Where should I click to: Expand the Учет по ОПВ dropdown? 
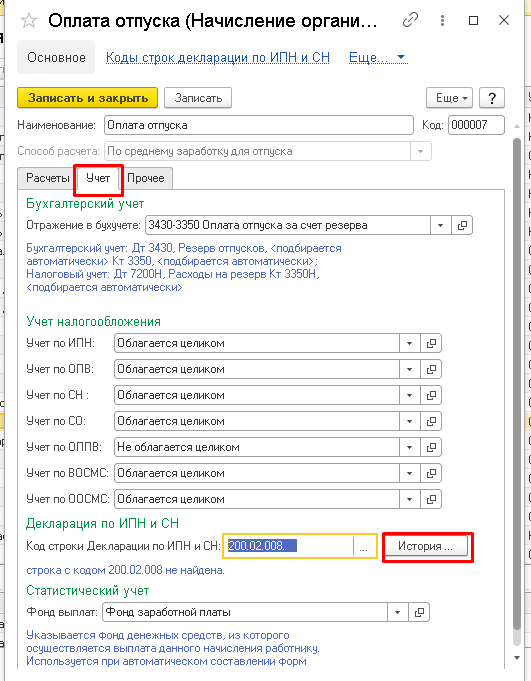pos(409,369)
